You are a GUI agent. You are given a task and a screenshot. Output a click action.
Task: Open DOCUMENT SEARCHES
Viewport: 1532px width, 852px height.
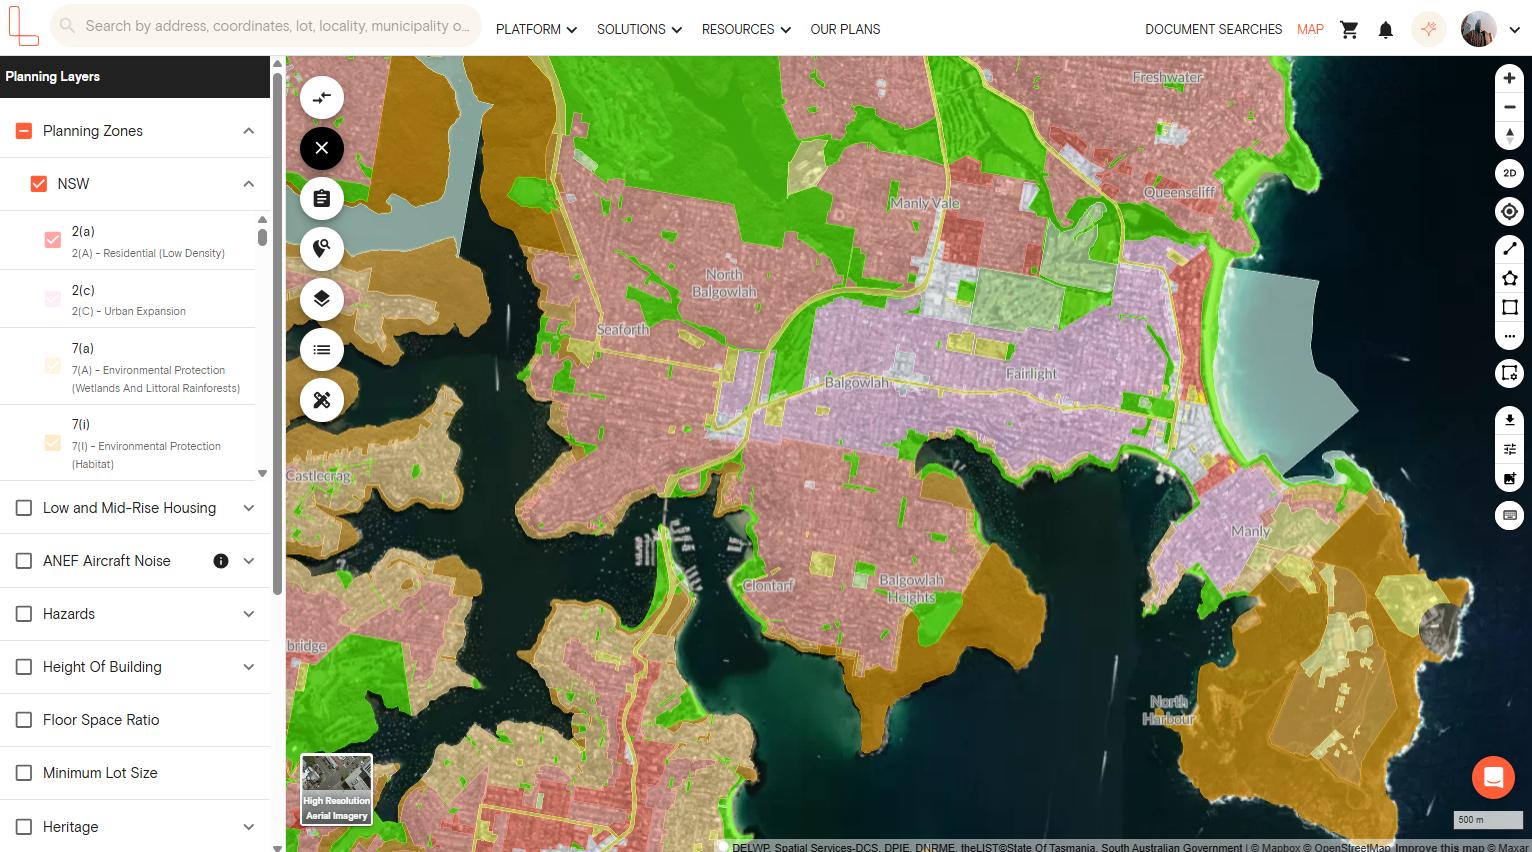(1213, 29)
